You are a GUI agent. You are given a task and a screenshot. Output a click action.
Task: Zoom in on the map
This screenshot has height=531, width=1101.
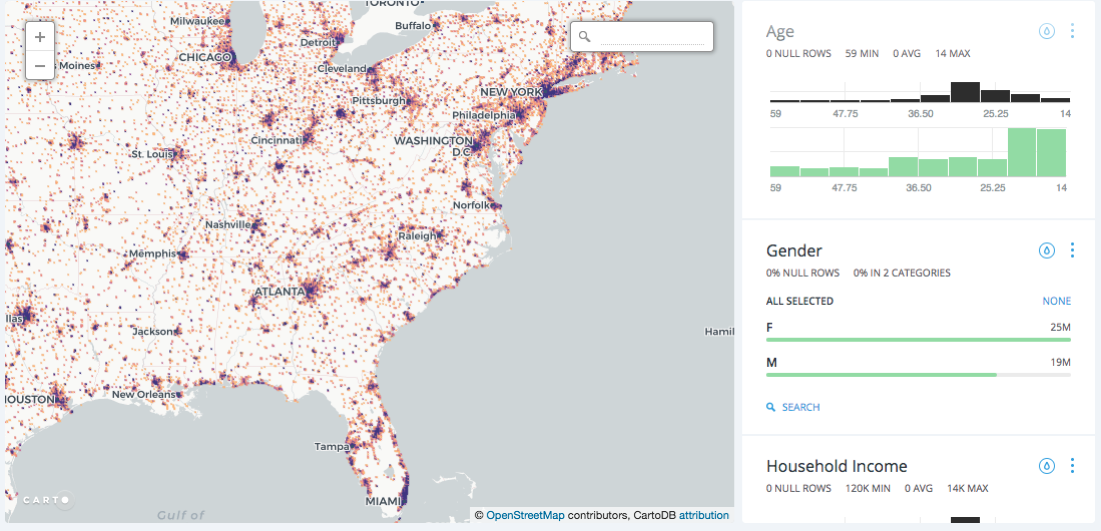(x=39, y=37)
